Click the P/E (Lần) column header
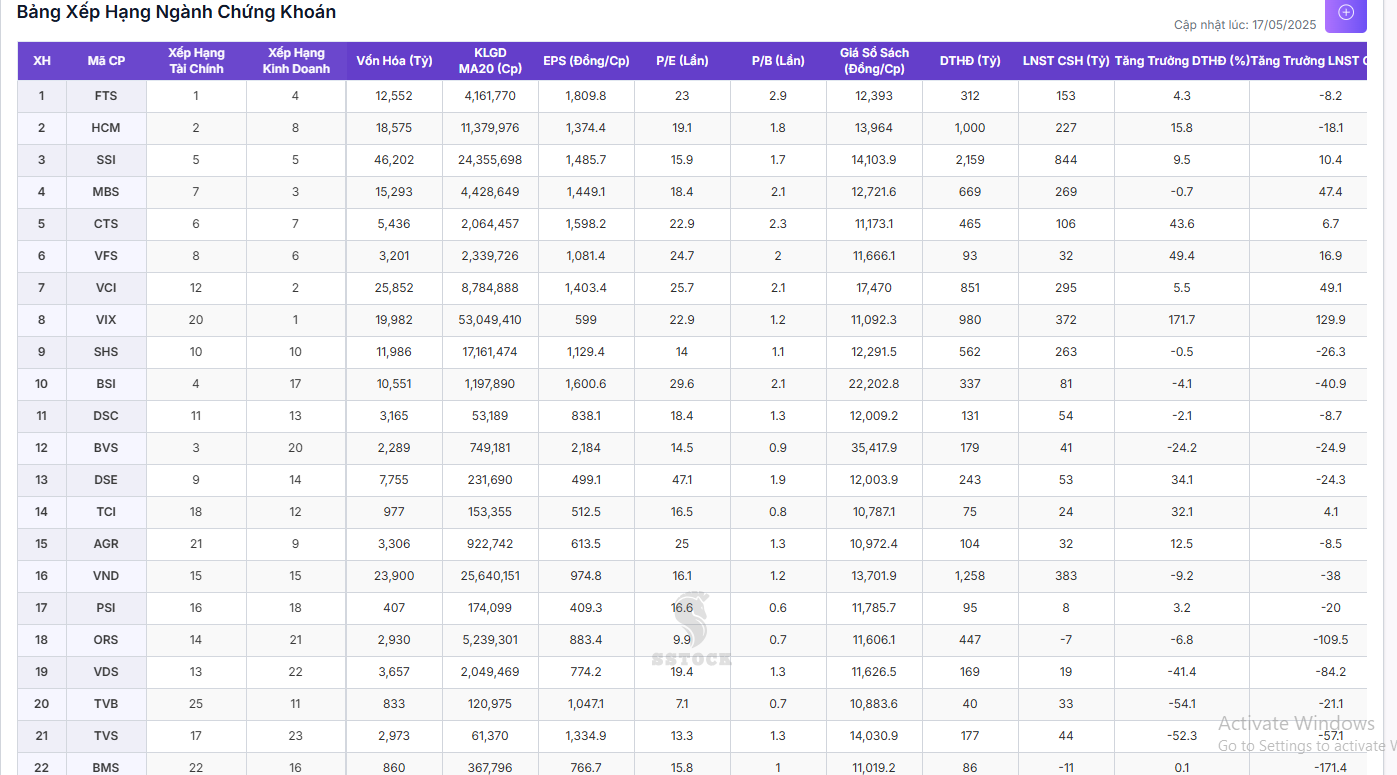1397x775 pixels. pos(682,61)
